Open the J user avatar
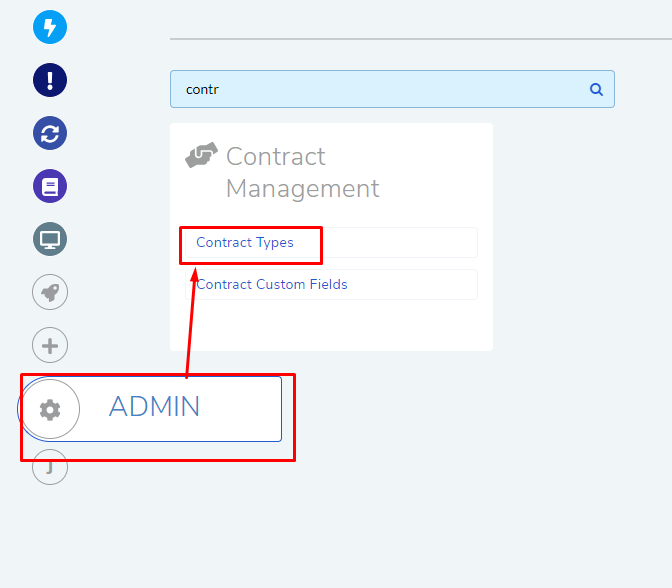 50,467
